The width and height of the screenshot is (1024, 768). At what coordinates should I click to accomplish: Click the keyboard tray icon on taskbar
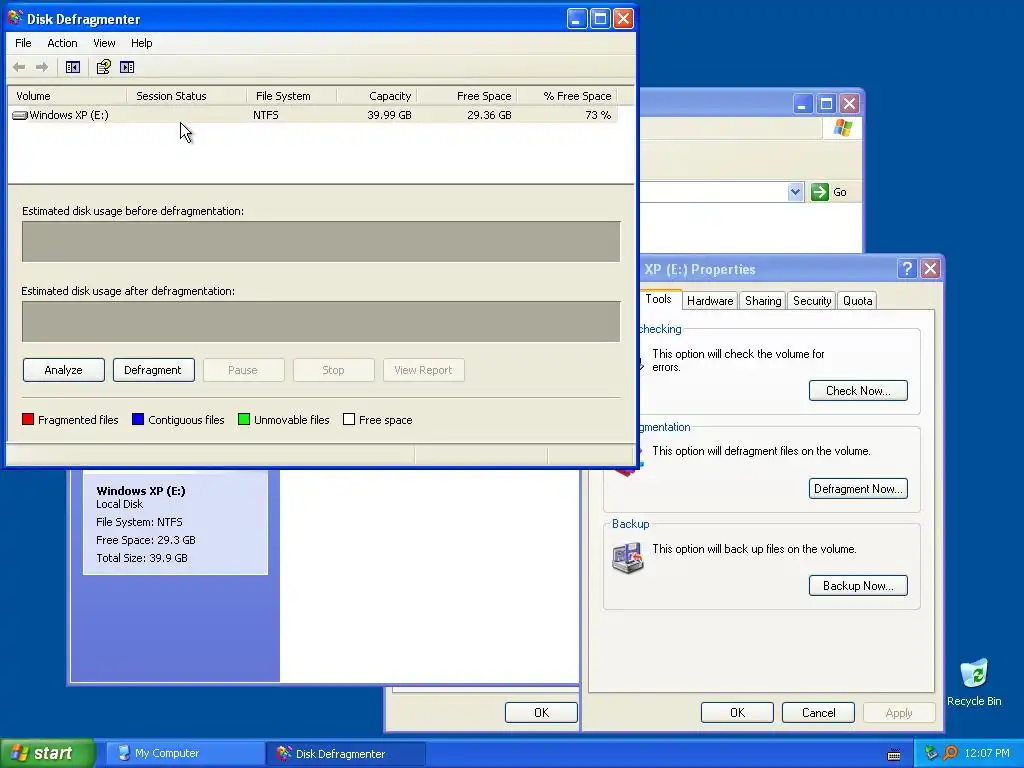(894, 754)
